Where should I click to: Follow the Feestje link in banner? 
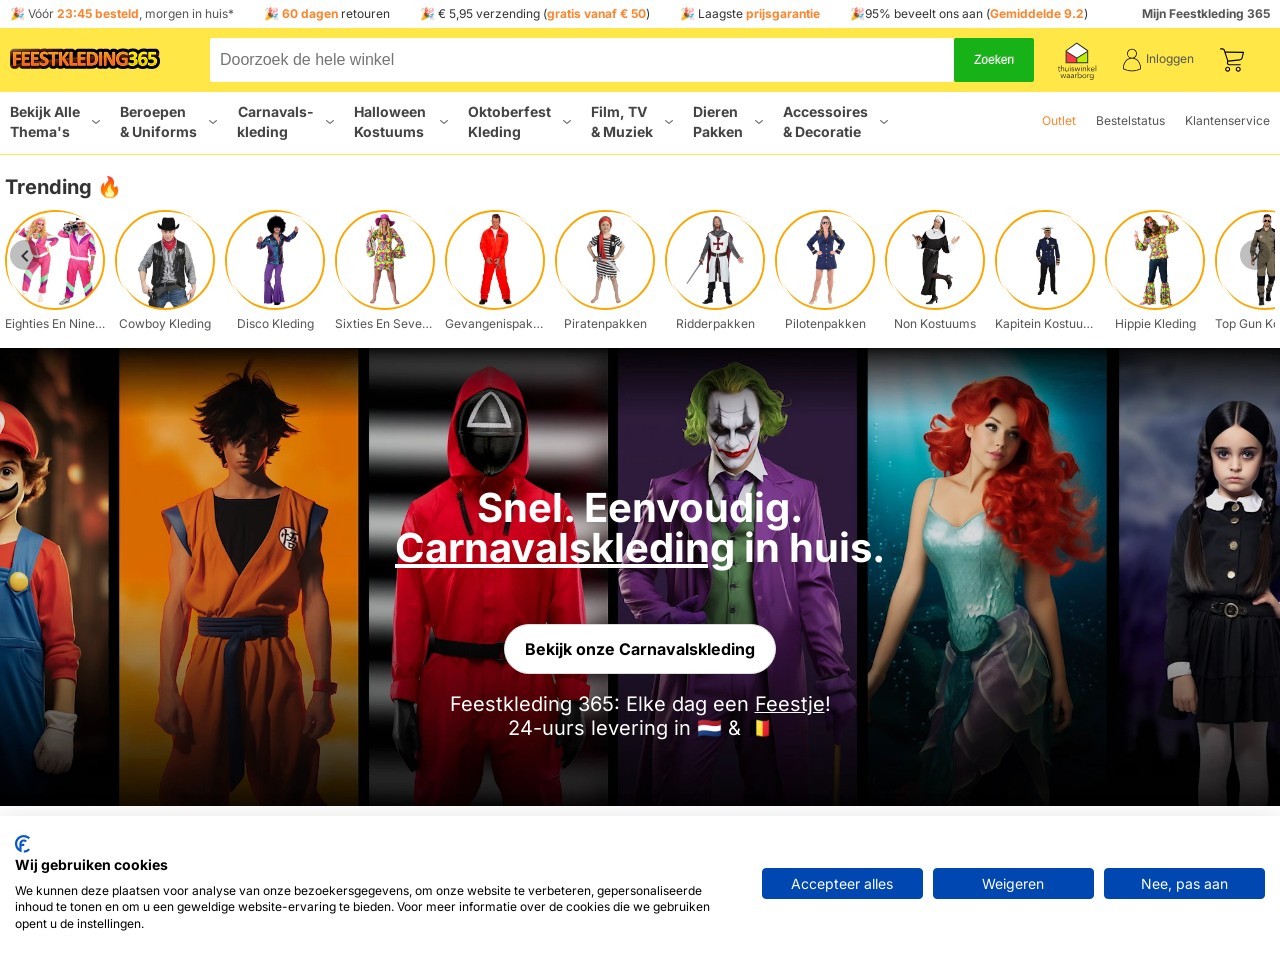coord(790,704)
